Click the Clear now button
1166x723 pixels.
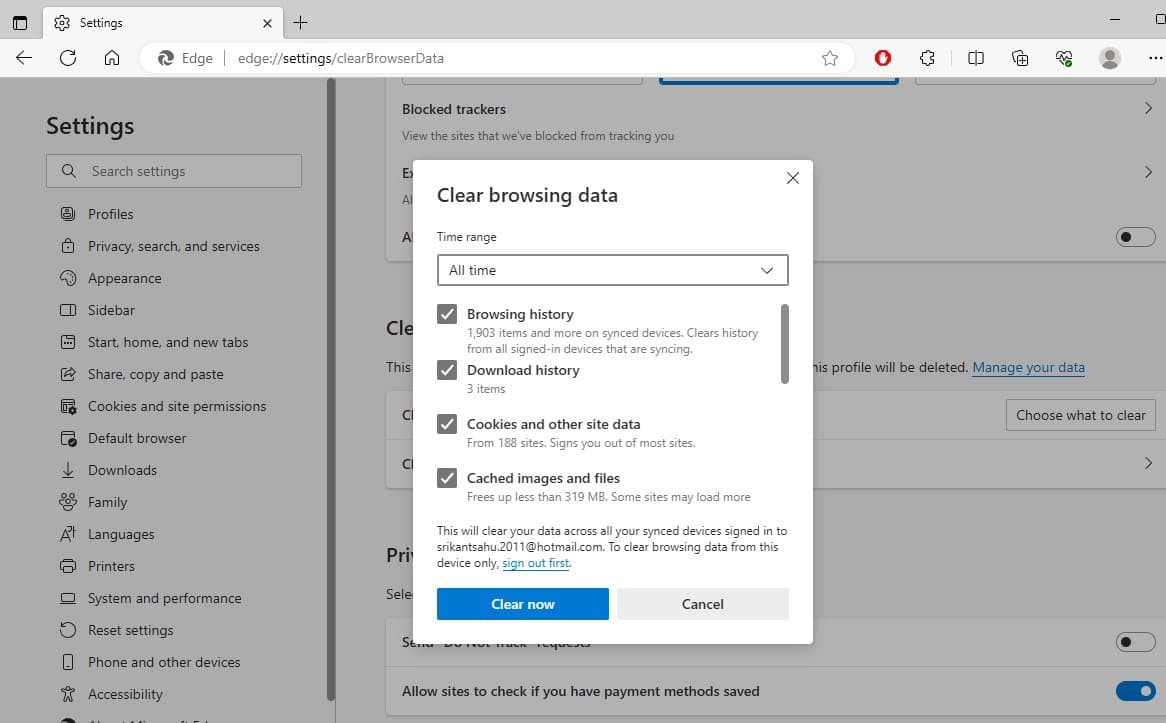pos(522,604)
